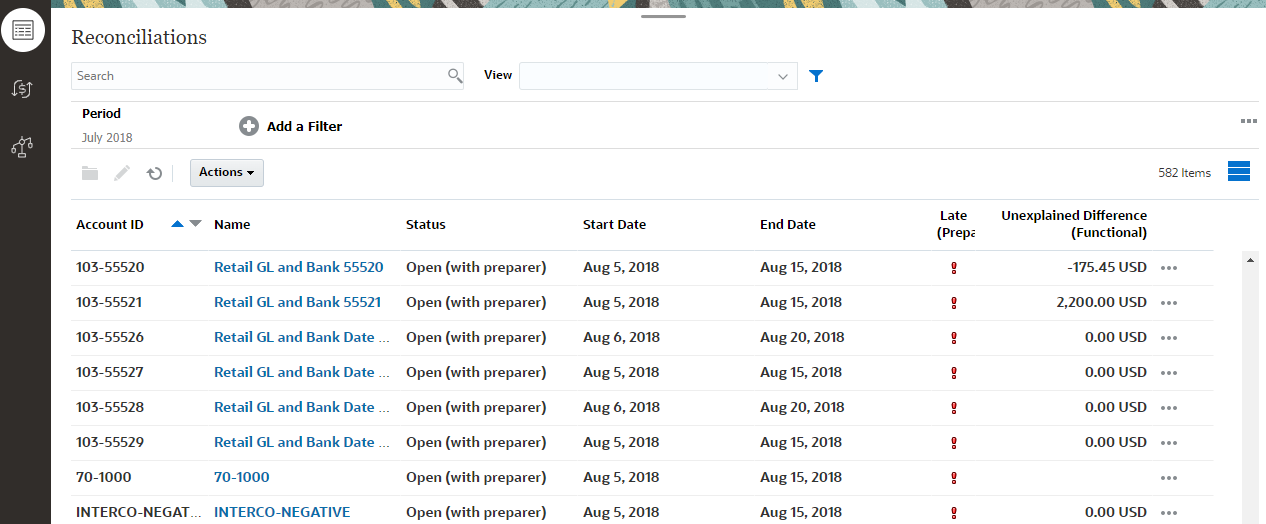1266x524 pixels.
Task: Click scrollbar up arrow
Action: click(1249, 260)
